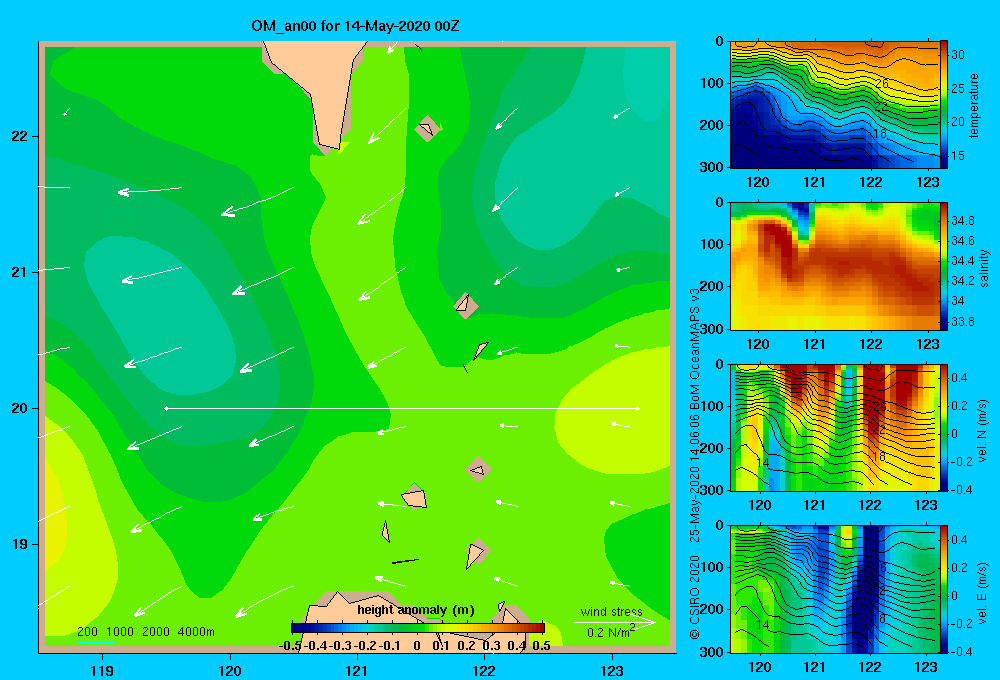Click depth label "300" on salinity plot axis

(712, 329)
